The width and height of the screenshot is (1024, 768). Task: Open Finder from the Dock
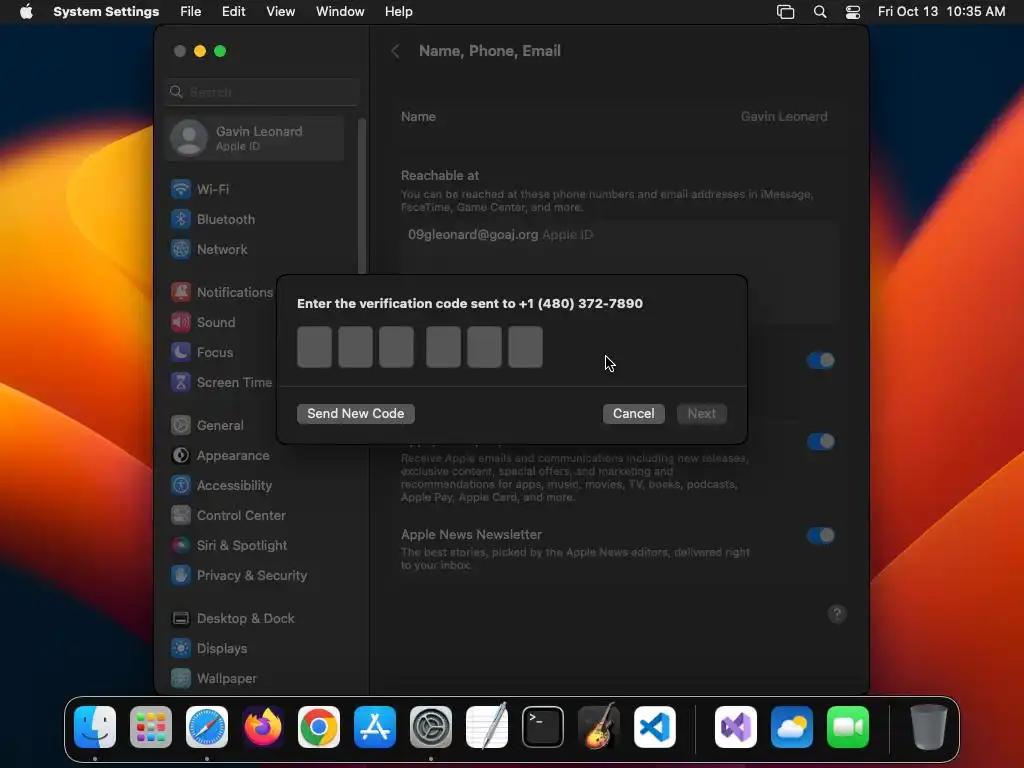click(95, 727)
